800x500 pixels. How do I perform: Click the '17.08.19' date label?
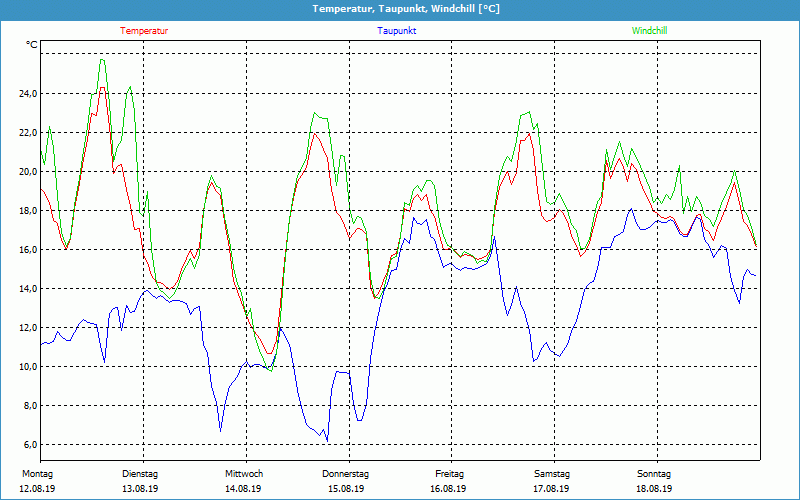[551, 489]
